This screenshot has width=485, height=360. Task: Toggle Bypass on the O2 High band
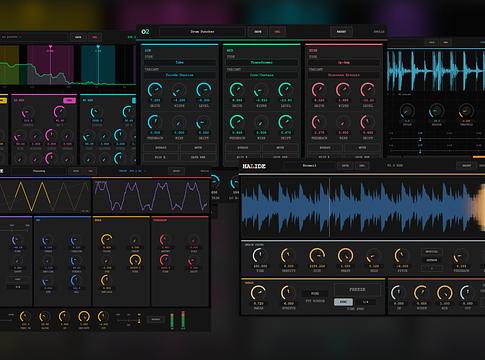pyautogui.click(x=325, y=148)
